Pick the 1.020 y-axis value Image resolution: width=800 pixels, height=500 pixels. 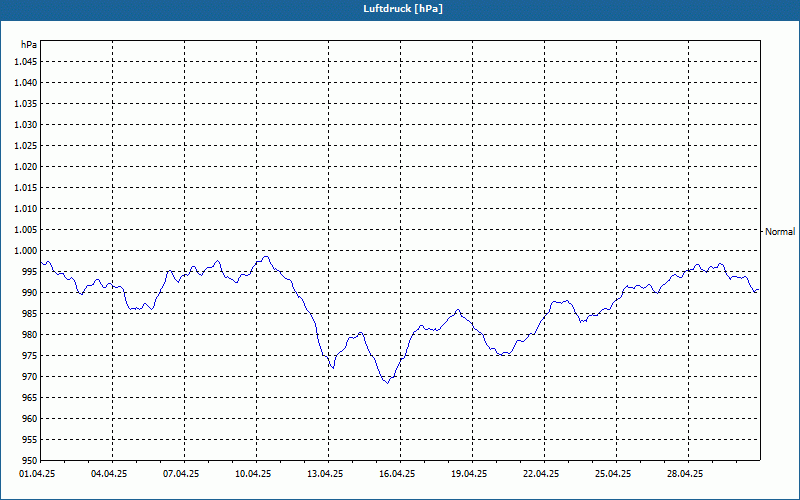26,166
